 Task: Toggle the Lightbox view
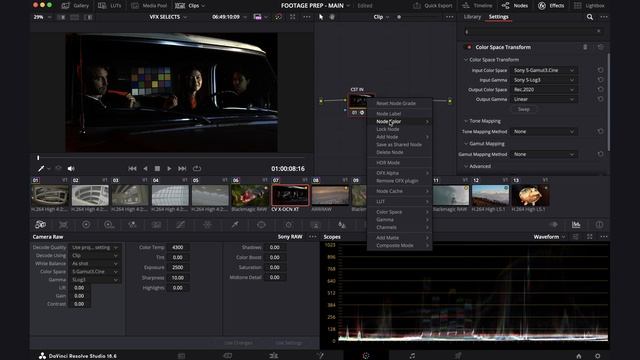[x=589, y=6]
